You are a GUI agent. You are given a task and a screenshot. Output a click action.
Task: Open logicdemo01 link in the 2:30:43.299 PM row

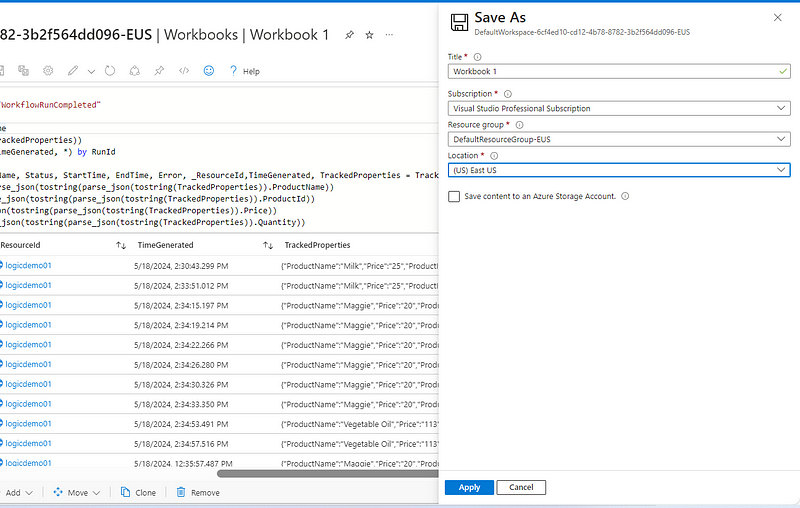[x=28, y=266]
